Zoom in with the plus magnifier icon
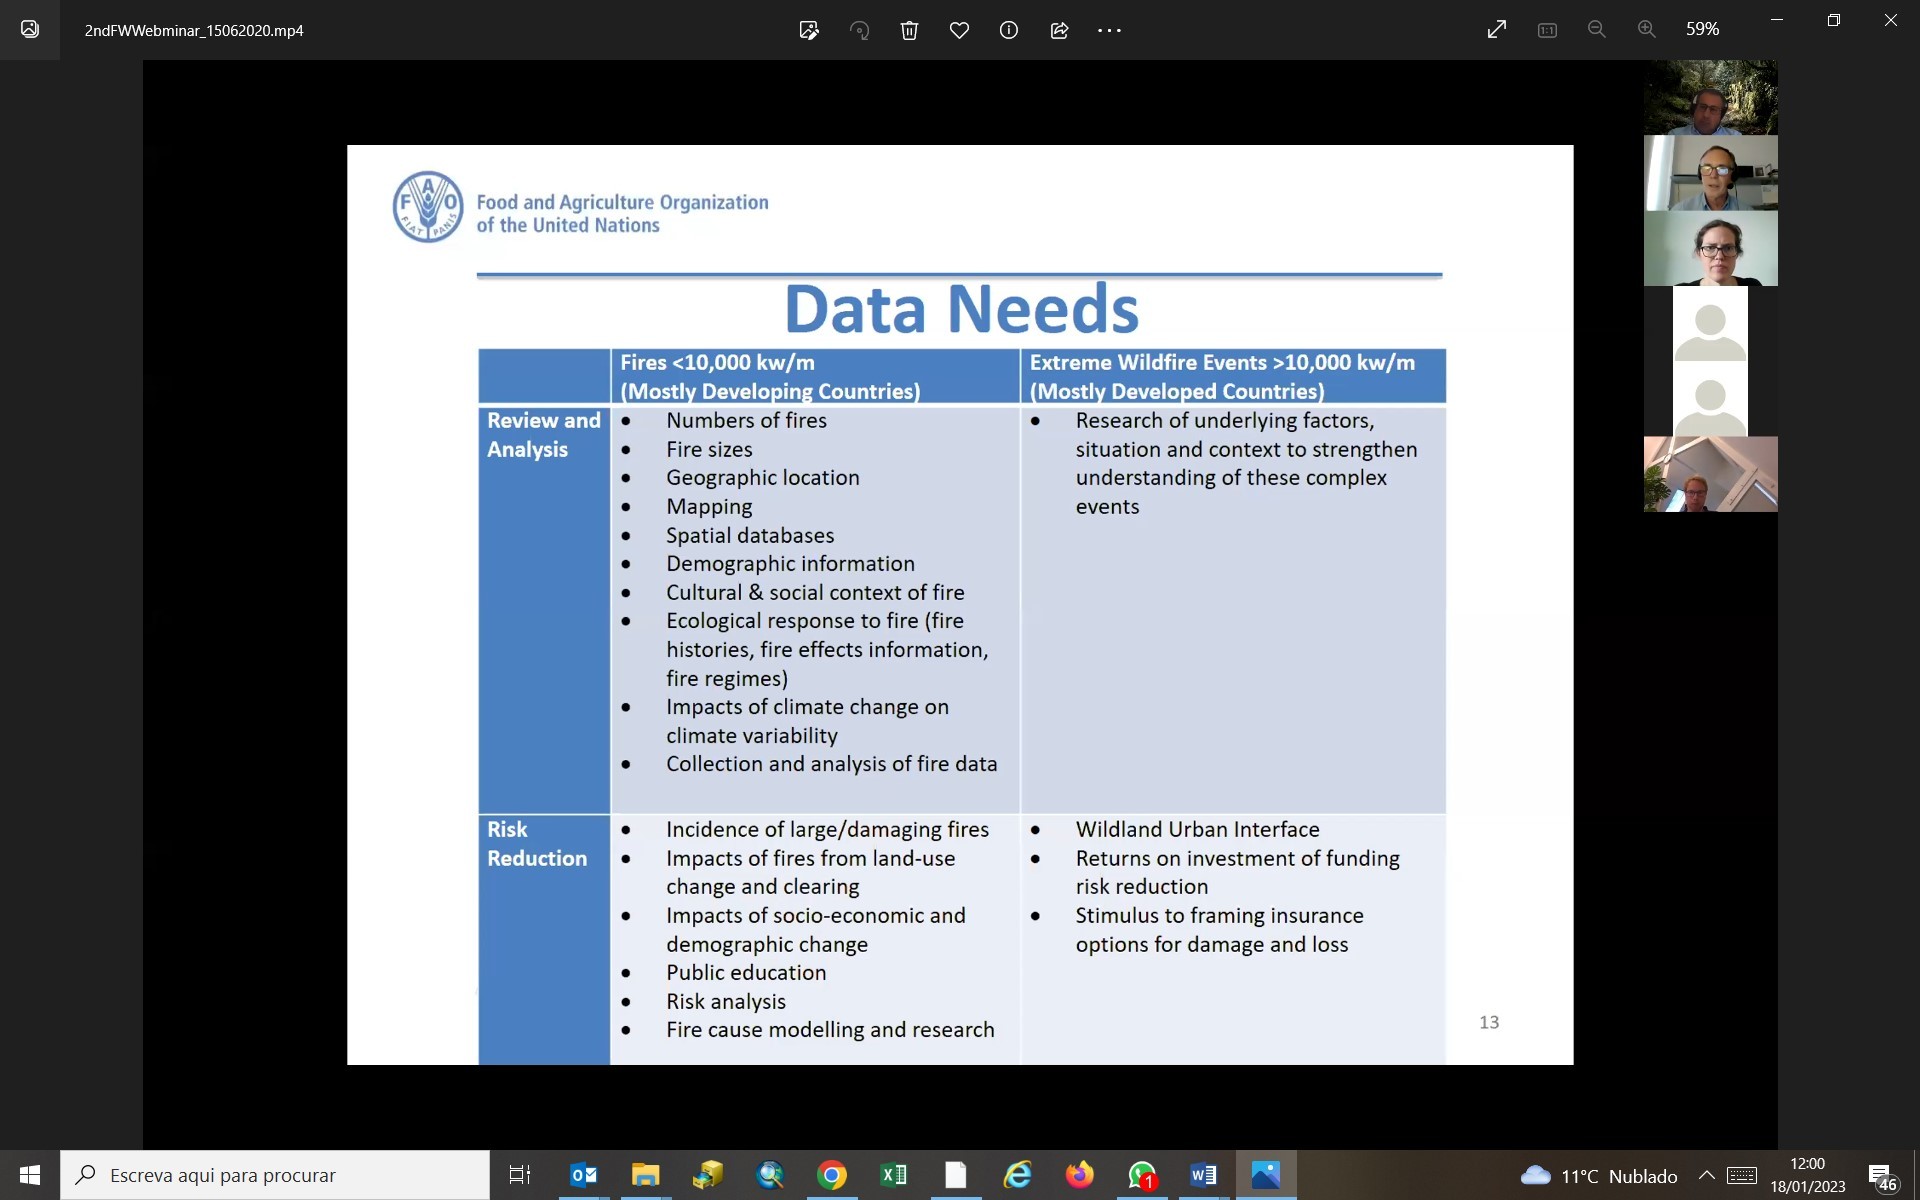The height and width of the screenshot is (1200, 1920). (x=1647, y=30)
